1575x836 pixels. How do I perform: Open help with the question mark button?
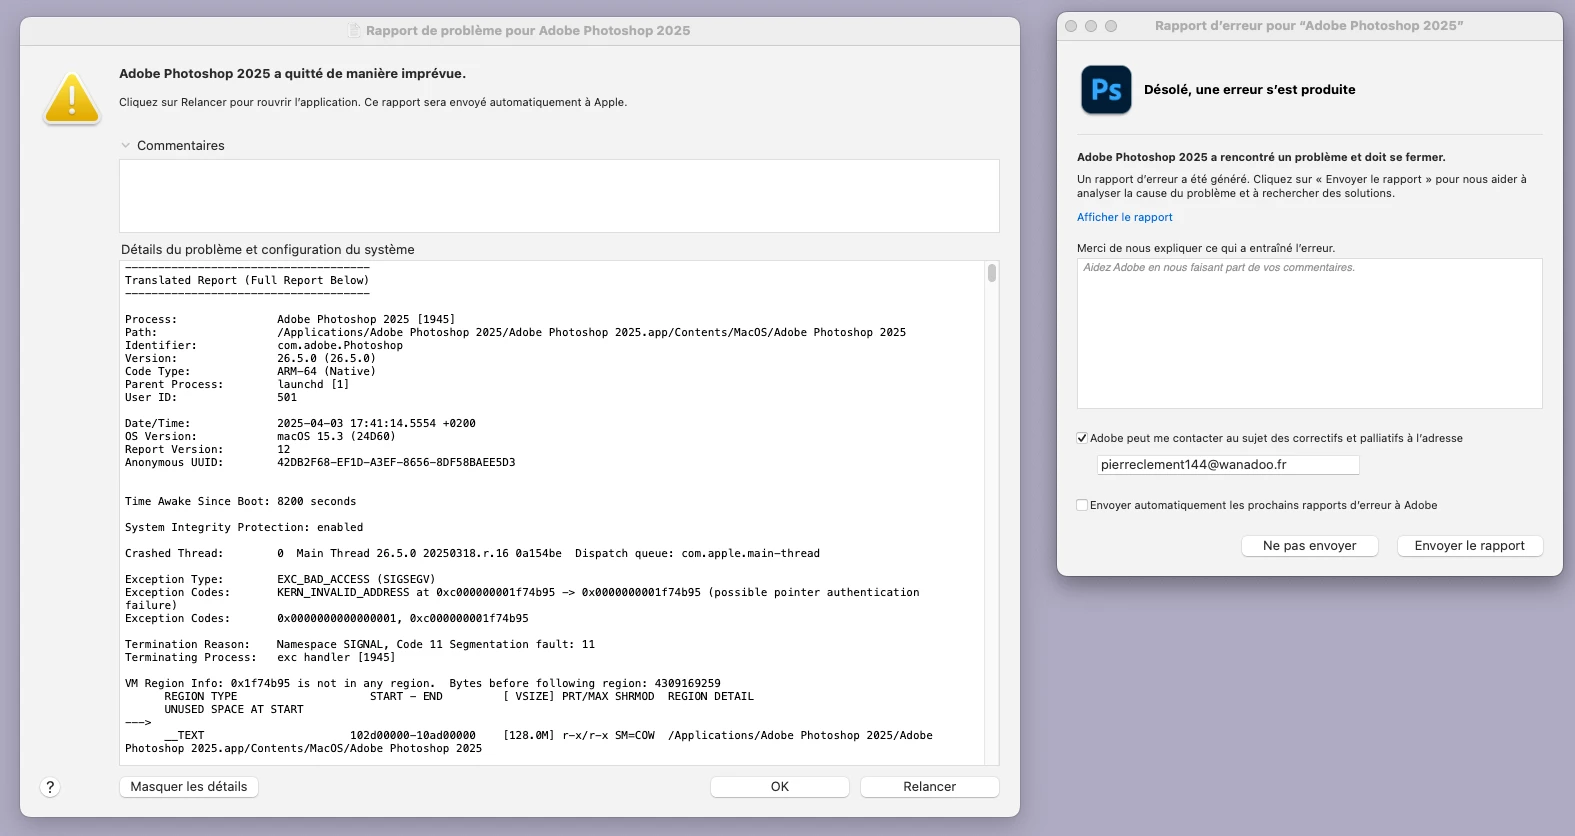(50, 787)
